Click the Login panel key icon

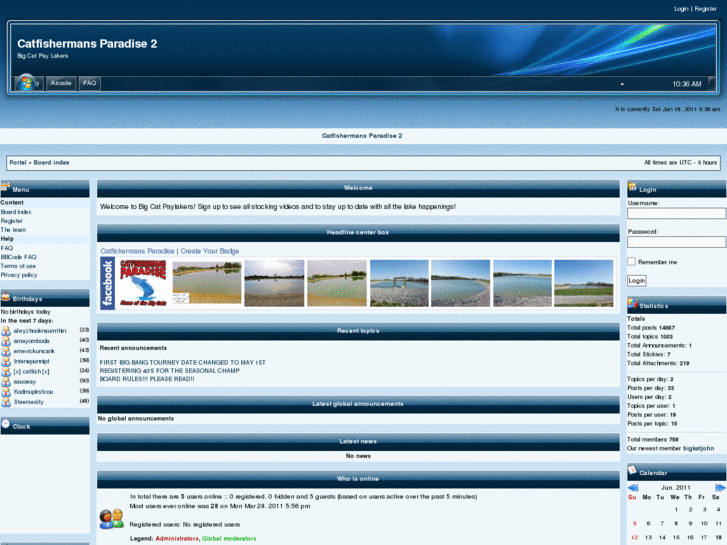632,187
